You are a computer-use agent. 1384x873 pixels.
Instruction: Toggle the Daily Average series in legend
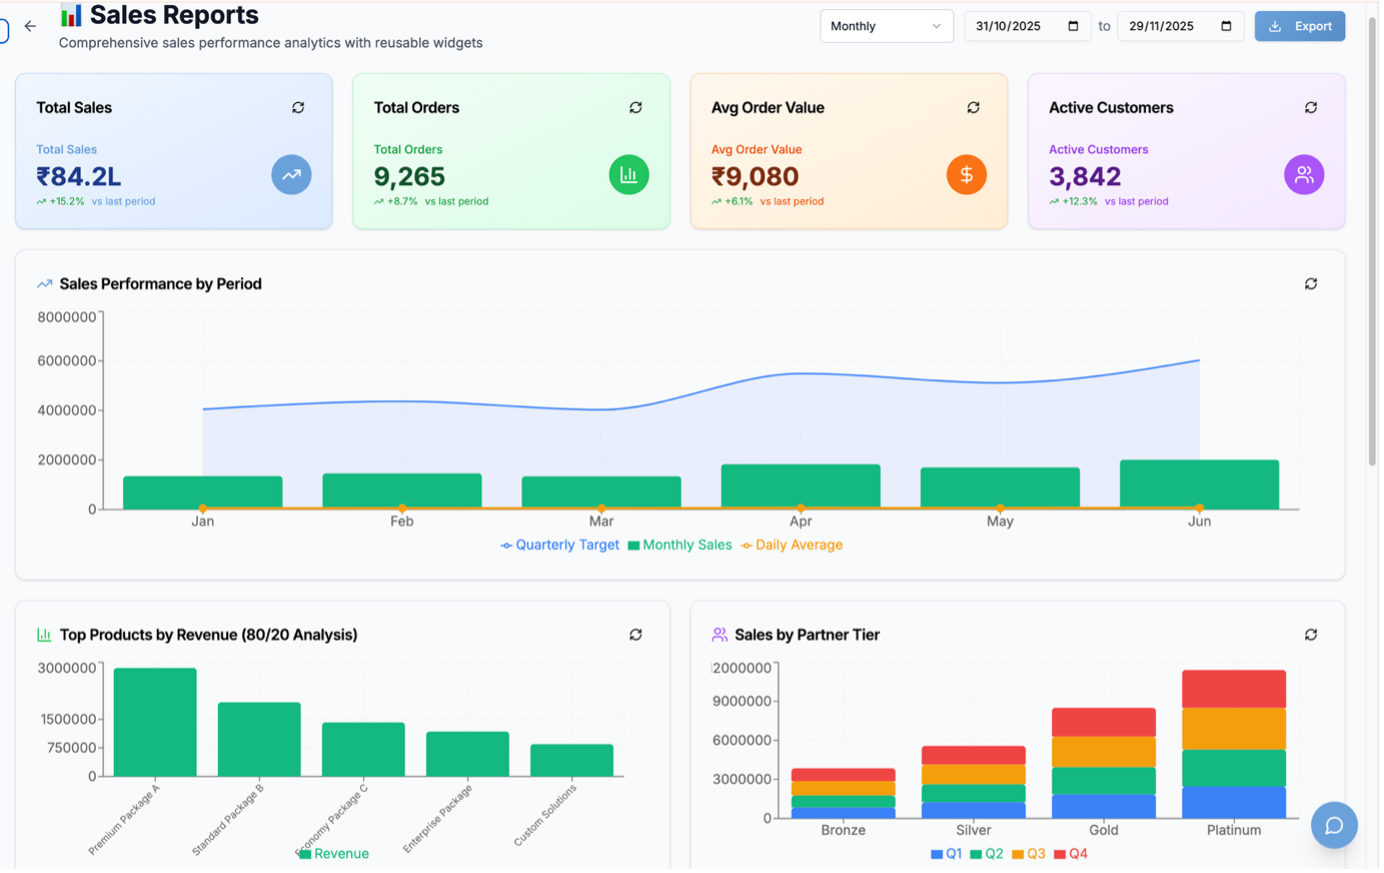(791, 544)
